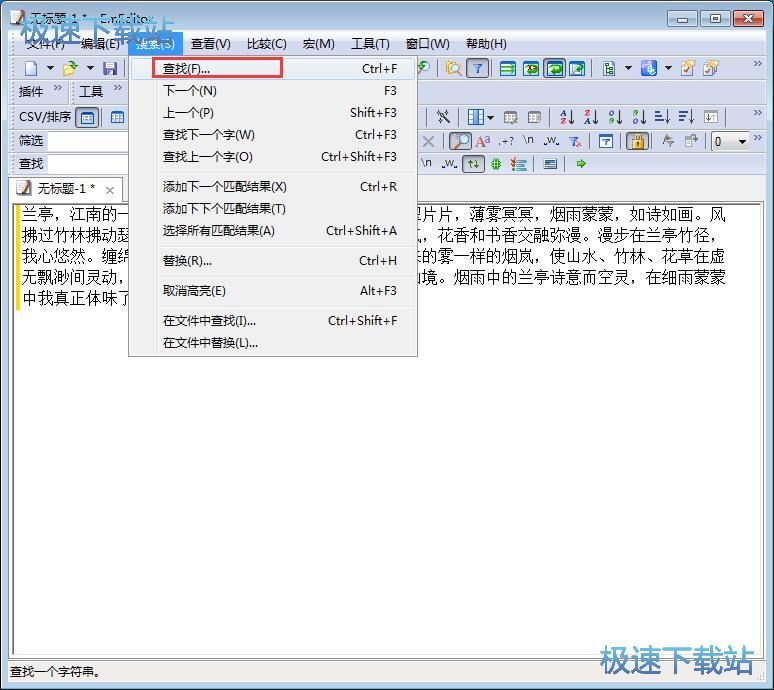Click the 筛选 filter input field
The image size is (774, 690).
pyautogui.click(x=88, y=141)
